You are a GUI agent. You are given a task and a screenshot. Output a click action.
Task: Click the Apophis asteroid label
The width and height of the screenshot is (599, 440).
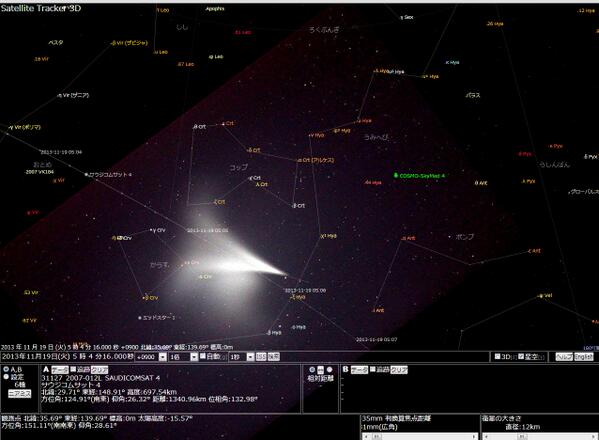[215, 8]
